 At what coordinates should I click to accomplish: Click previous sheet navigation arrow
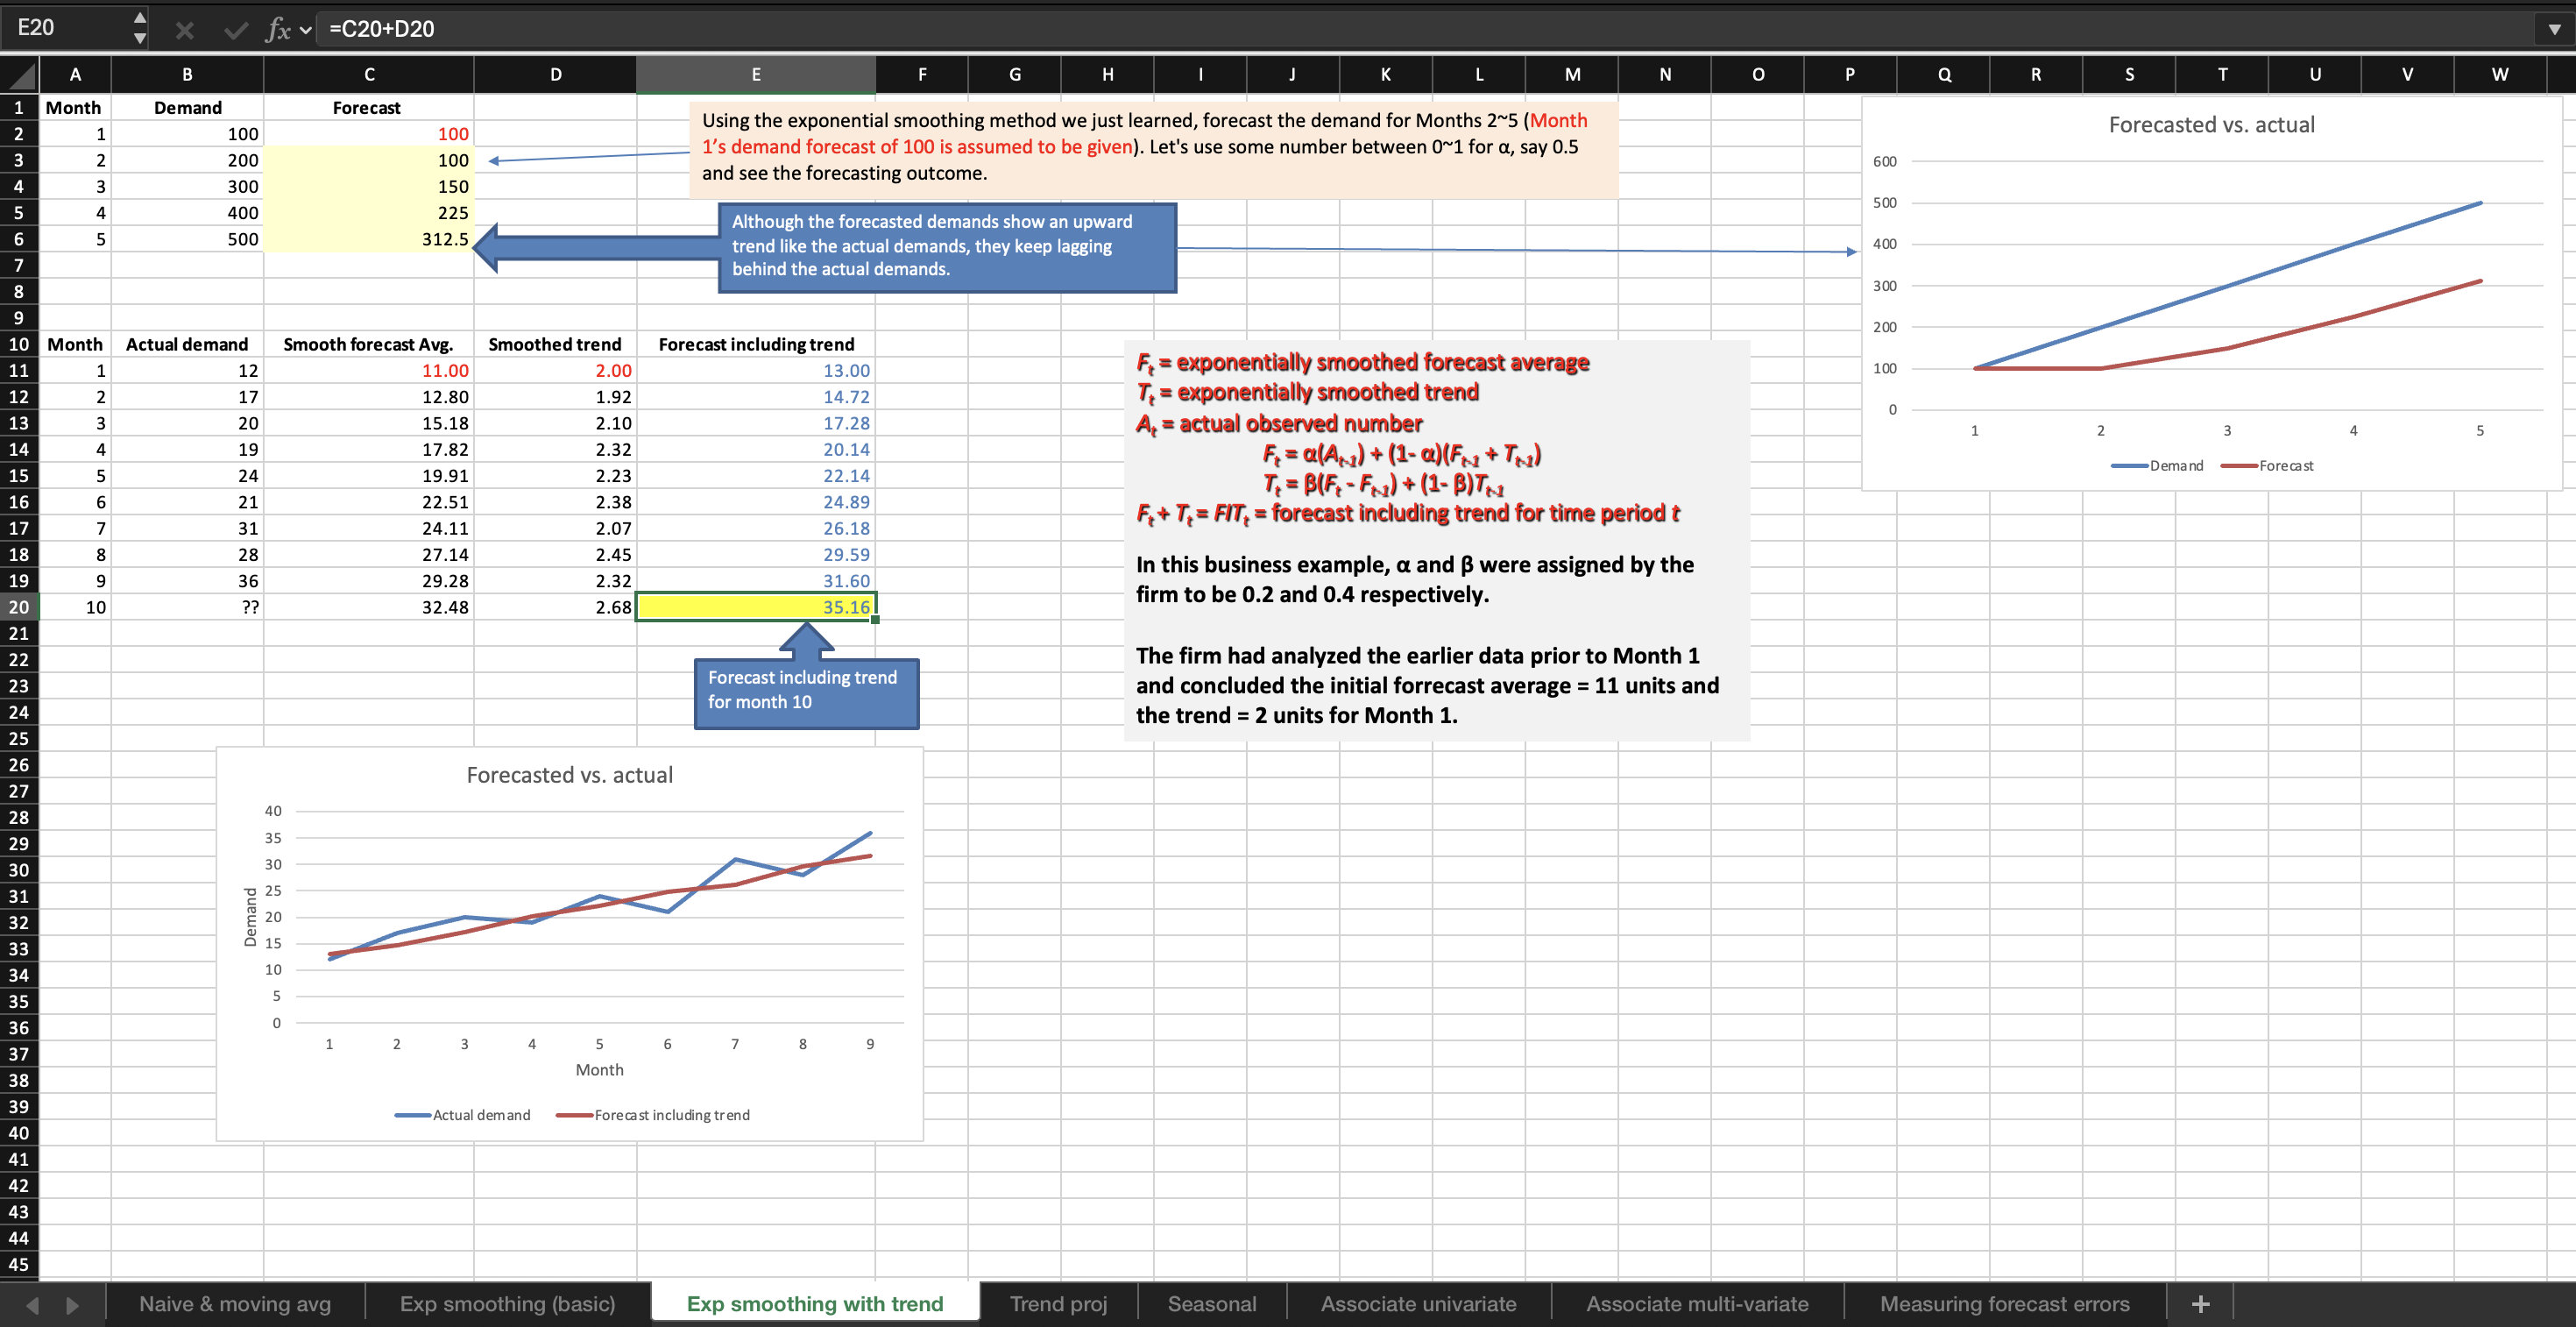coord(32,1305)
